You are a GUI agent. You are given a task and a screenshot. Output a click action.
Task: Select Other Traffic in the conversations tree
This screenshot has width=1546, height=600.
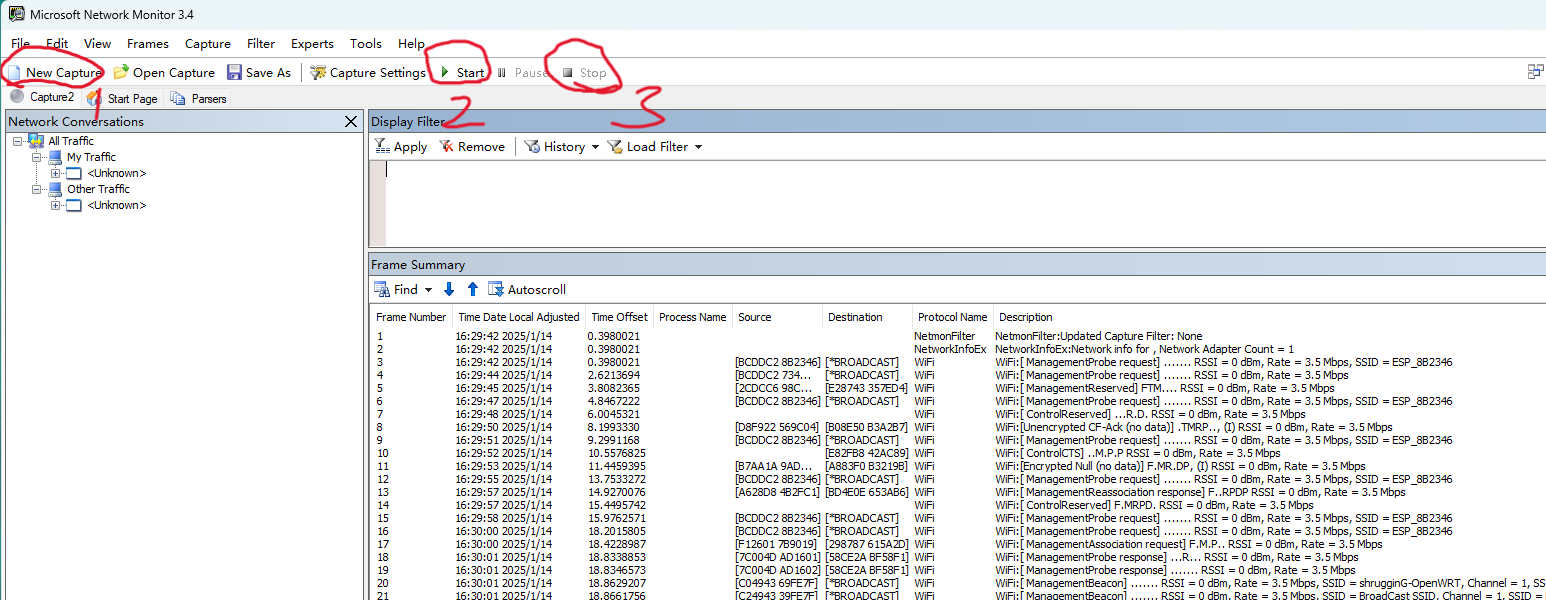pos(98,189)
